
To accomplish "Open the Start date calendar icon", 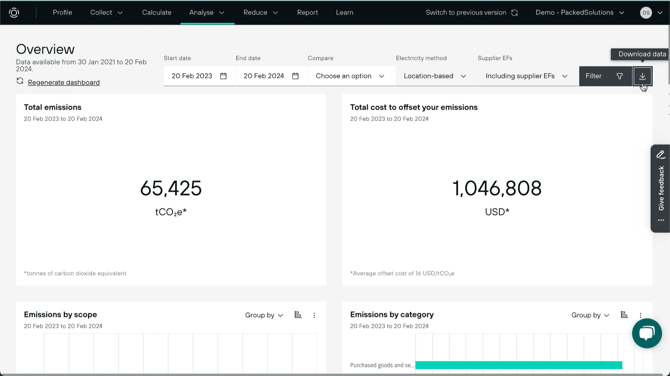I will pos(223,76).
